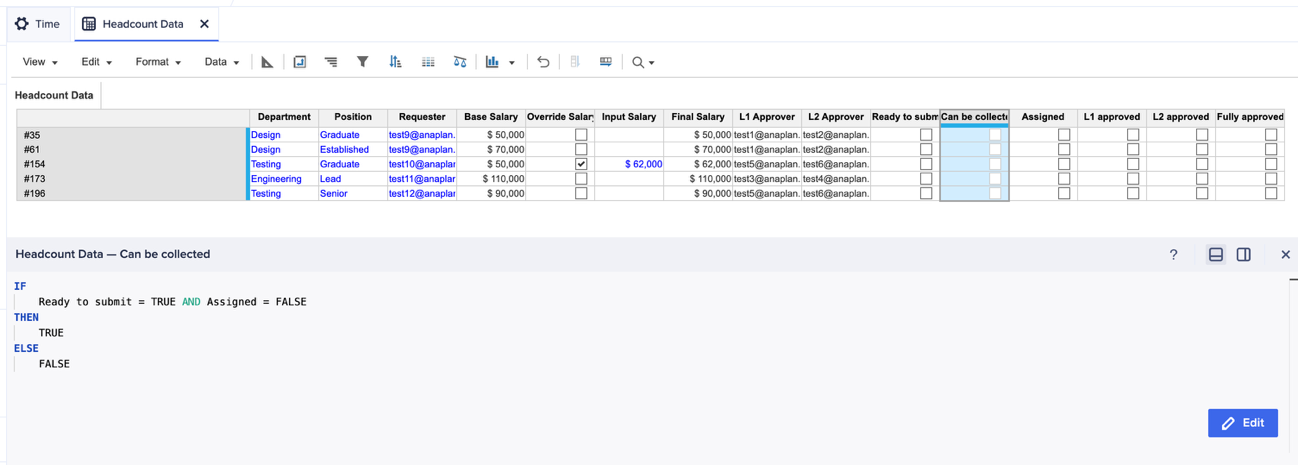Viewport: 1298px width, 465px height.
Task: Click the Design link in row #35
Action: click(x=266, y=135)
